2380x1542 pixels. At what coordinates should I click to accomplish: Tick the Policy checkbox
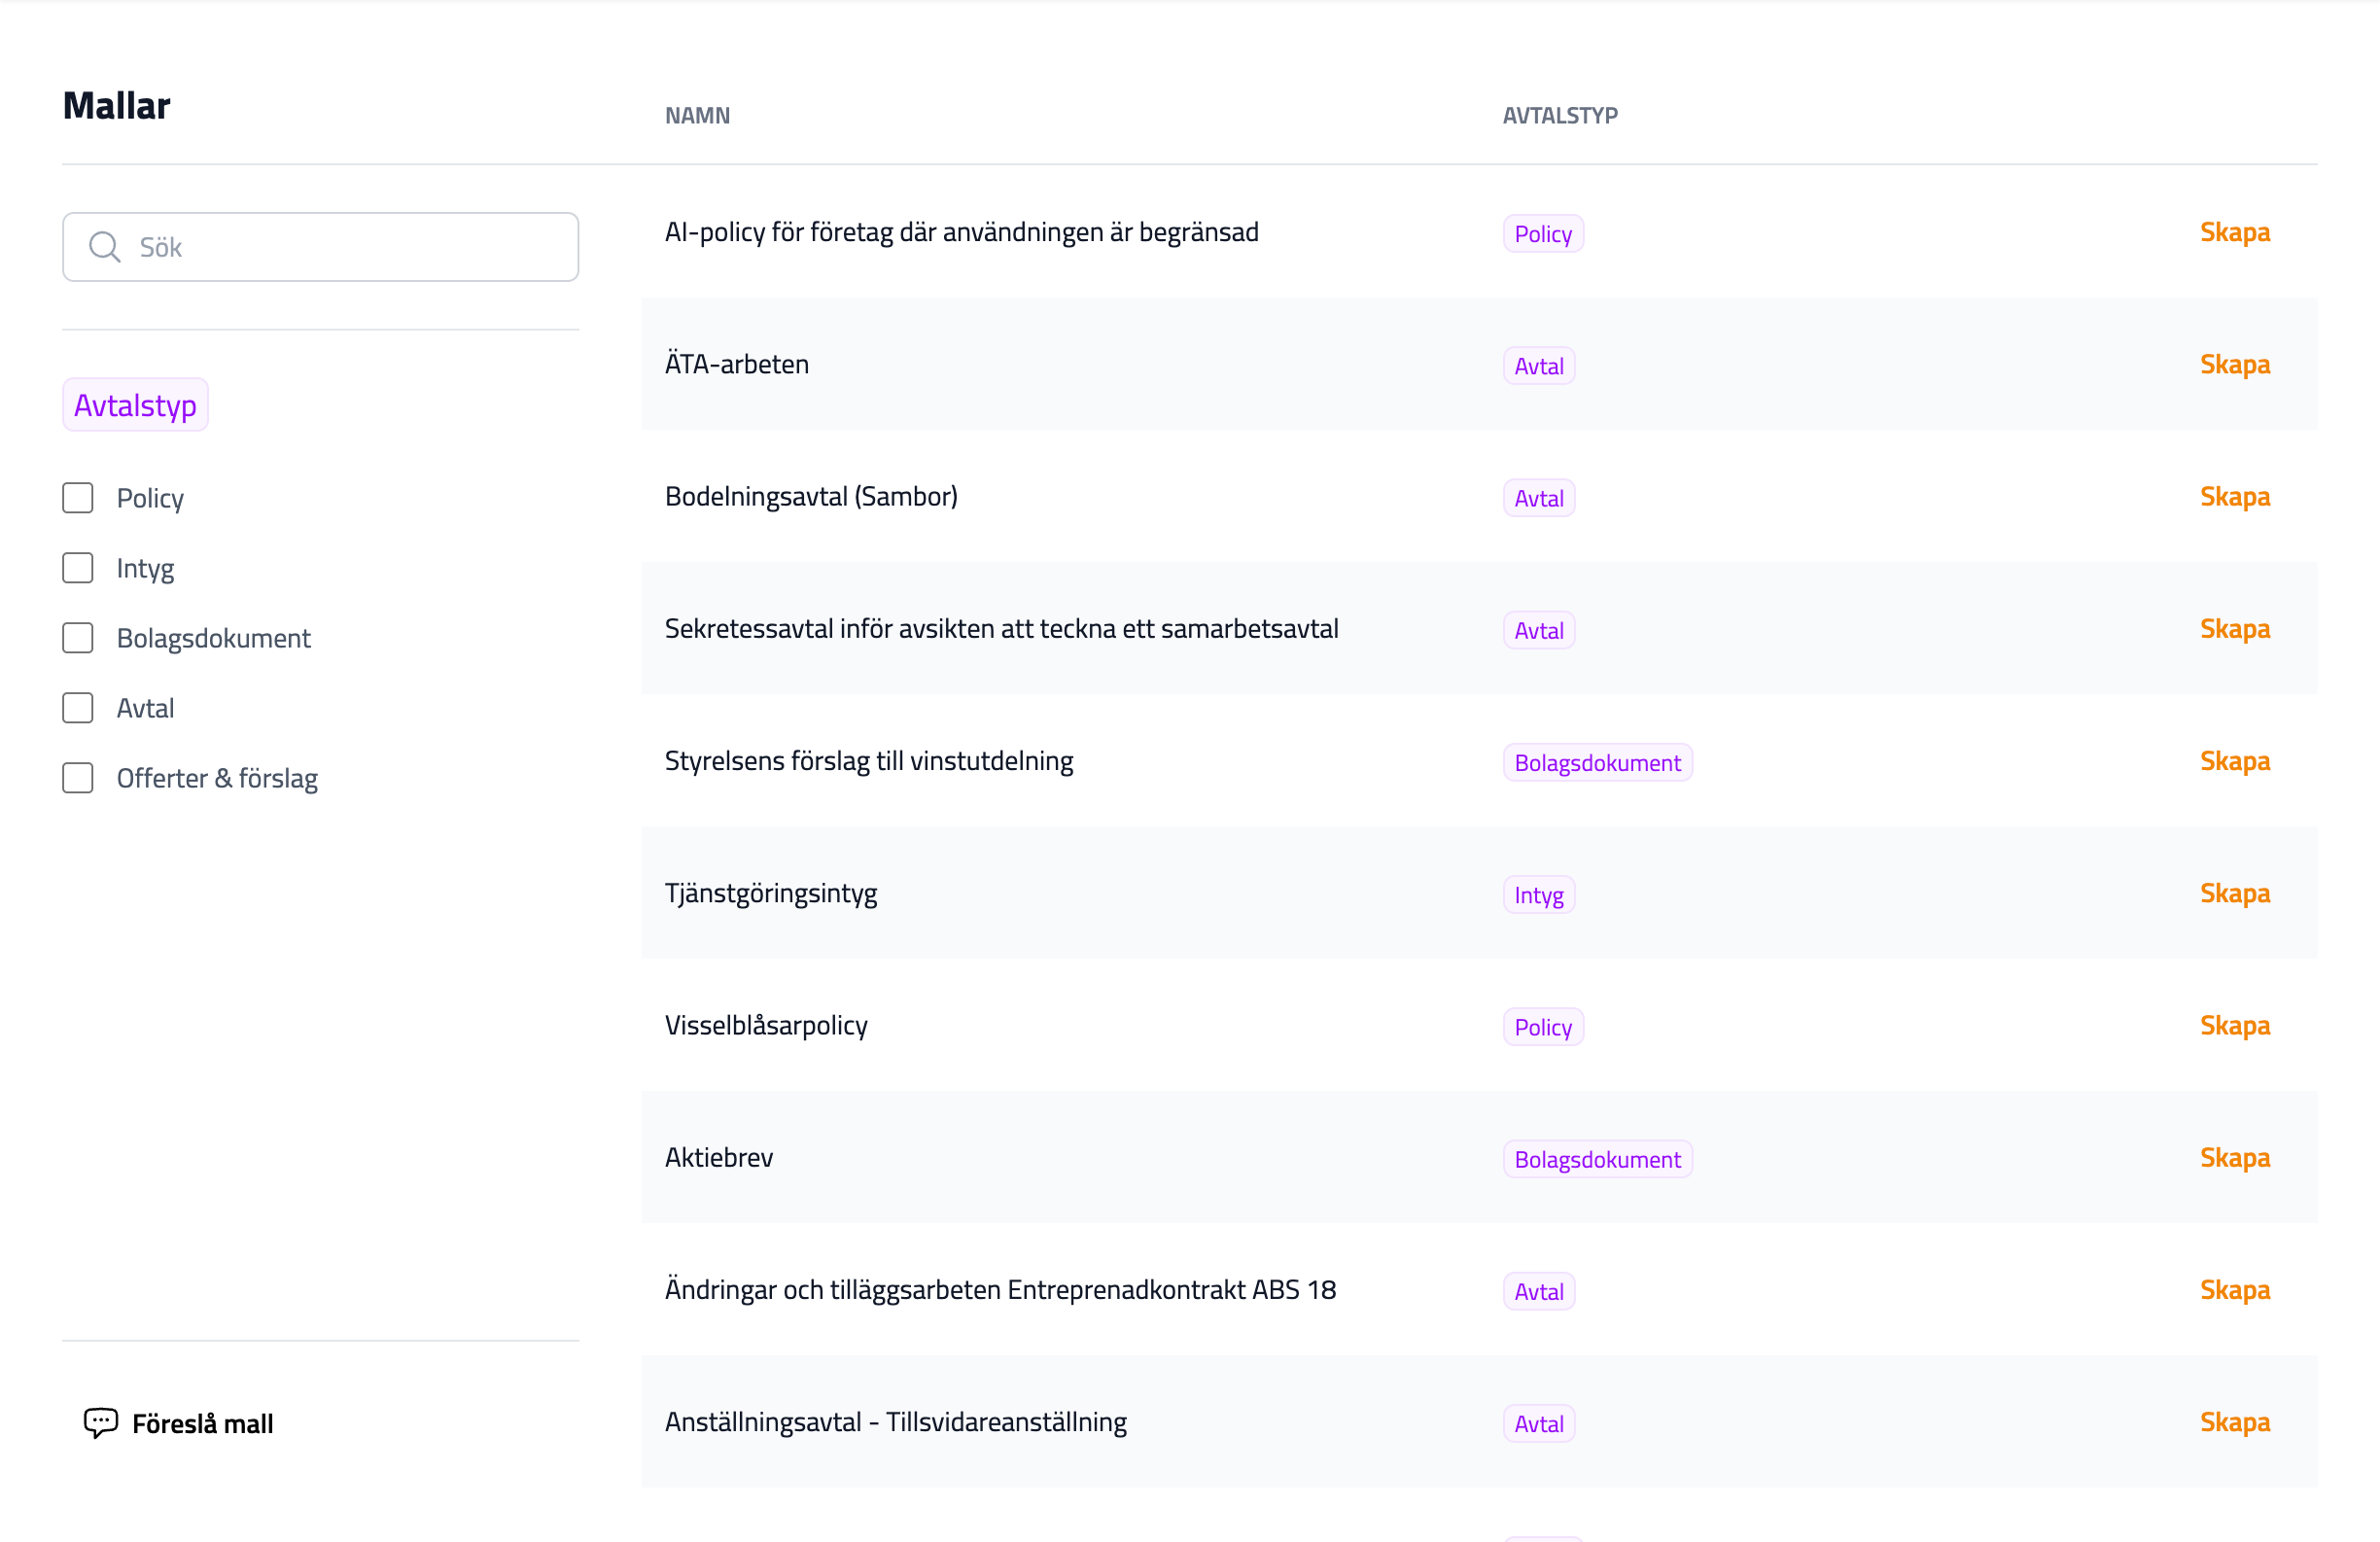click(78, 498)
